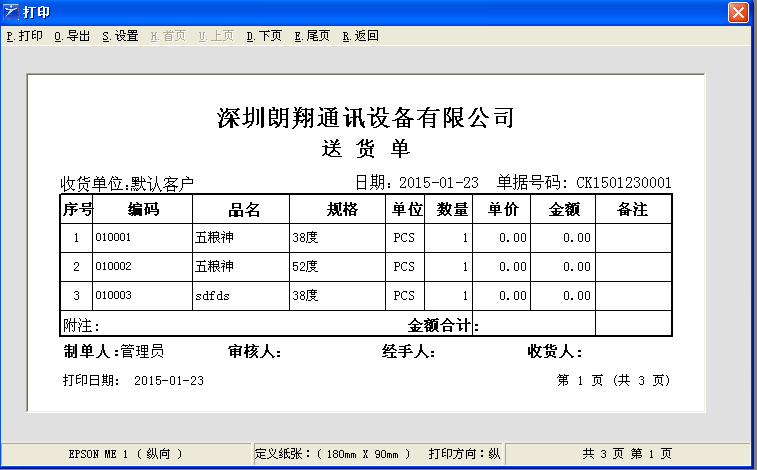Open the Settings (设置) toolbar item
The image size is (757, 470).
pos(120,36)
